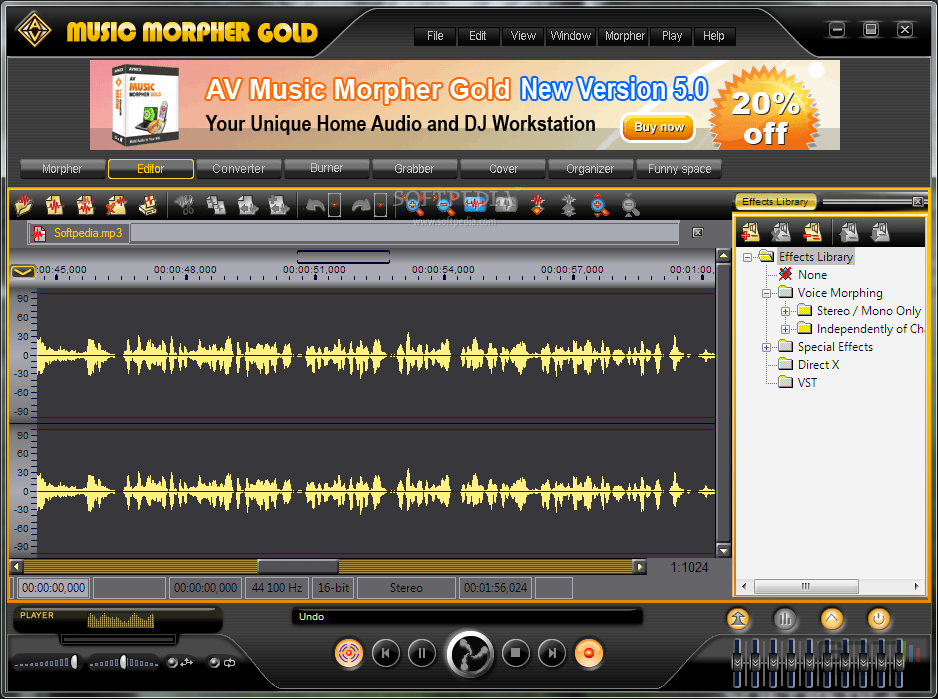Toggle repeat loop playback mode
938x699 pixels.
[x=222, y=662]
